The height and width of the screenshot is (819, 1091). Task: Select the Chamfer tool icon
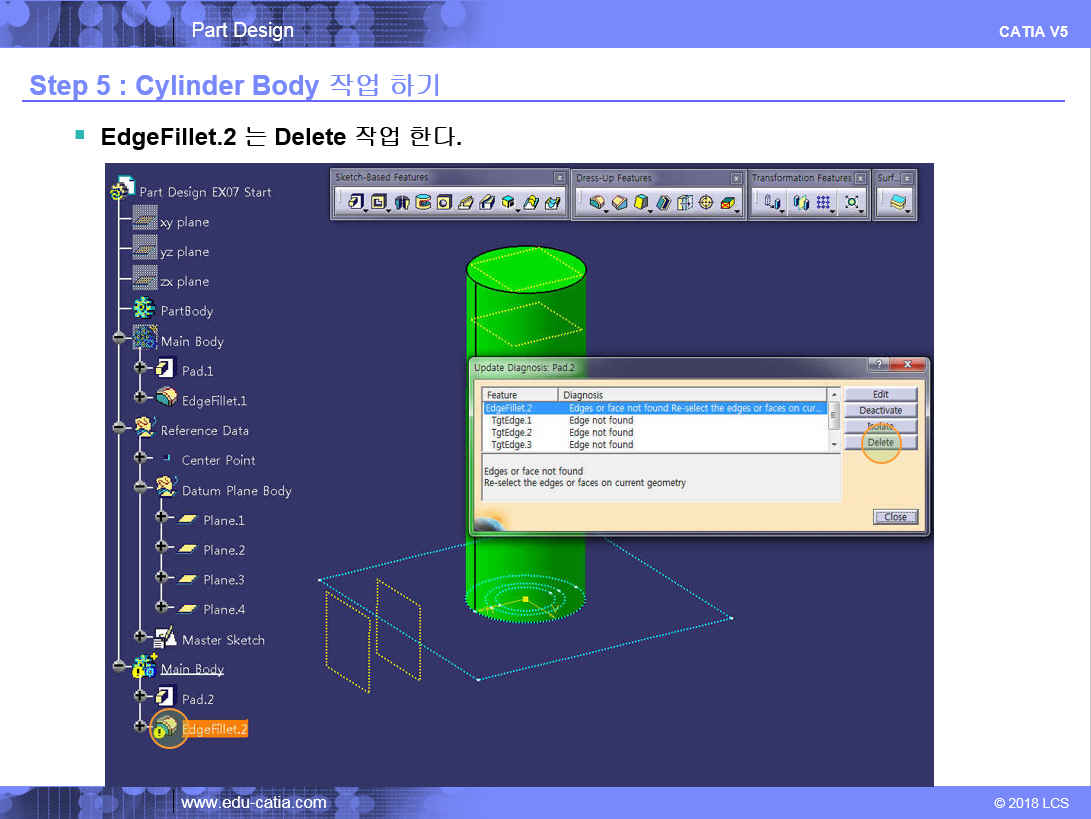[619, 203]
